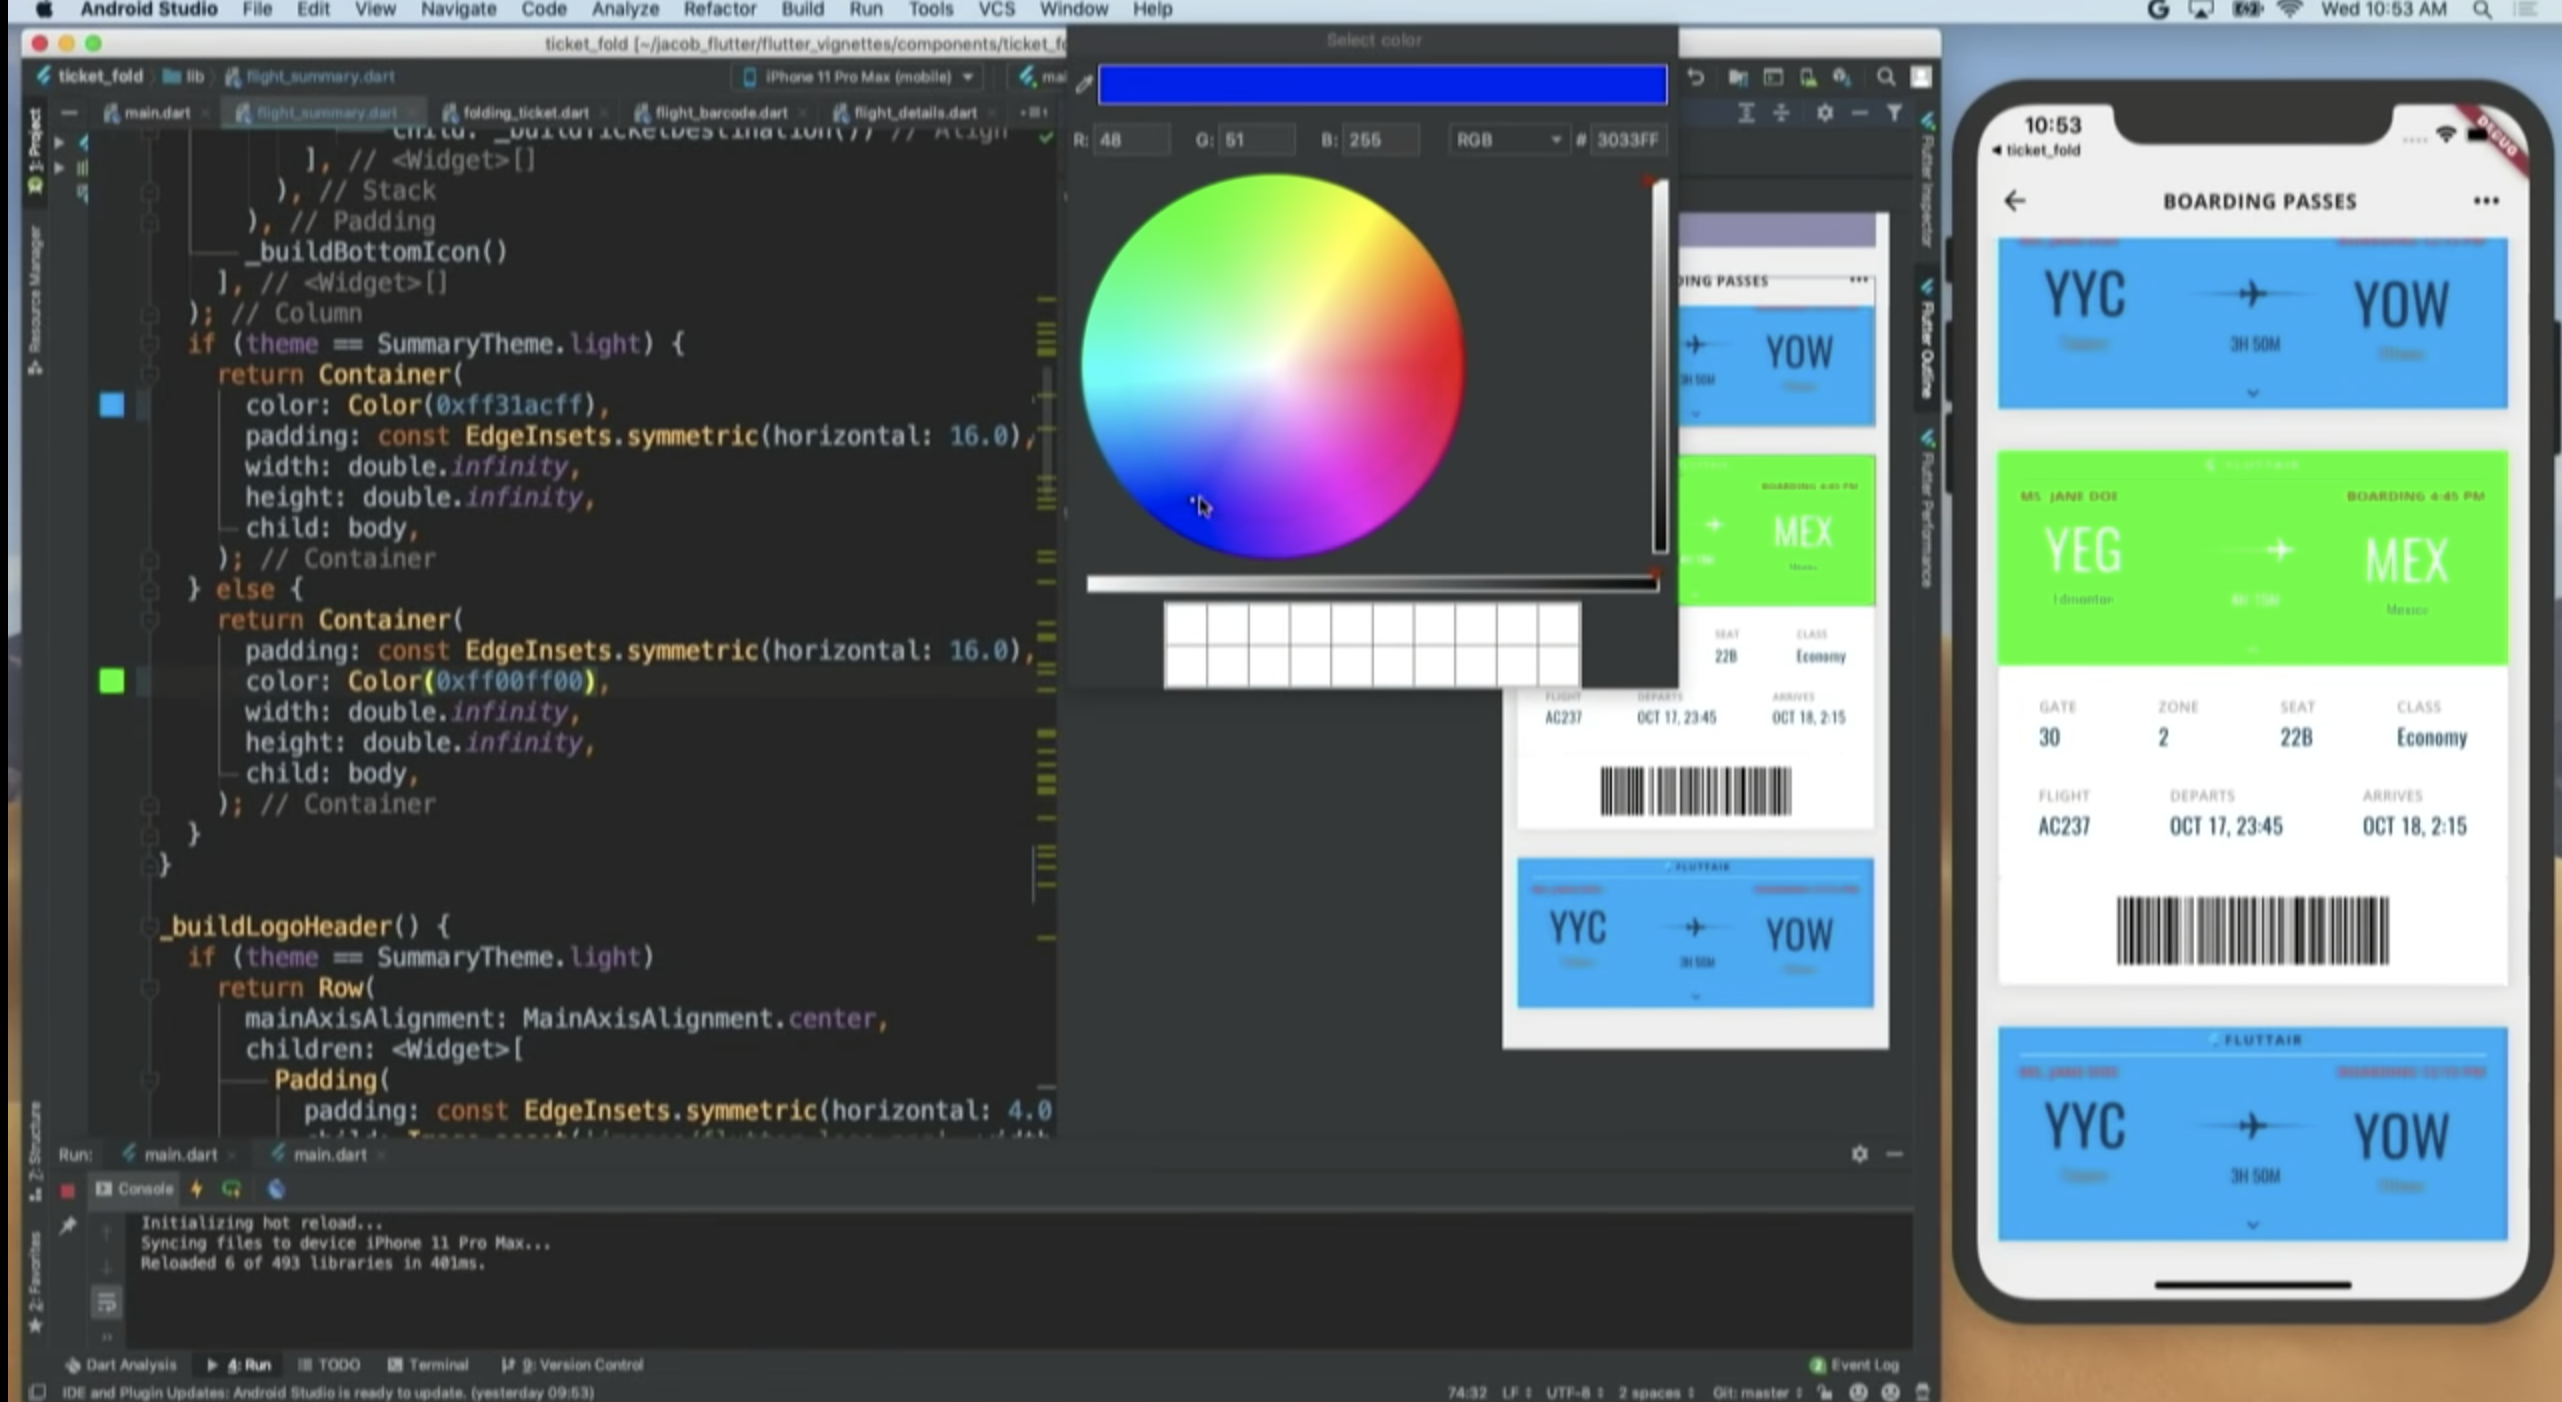Image resolution: width=2562 pixels, height=1402 pixels.
Task: Click the green color indicator next to color Color(0xff00ff00)
Action: click(111, 681)
